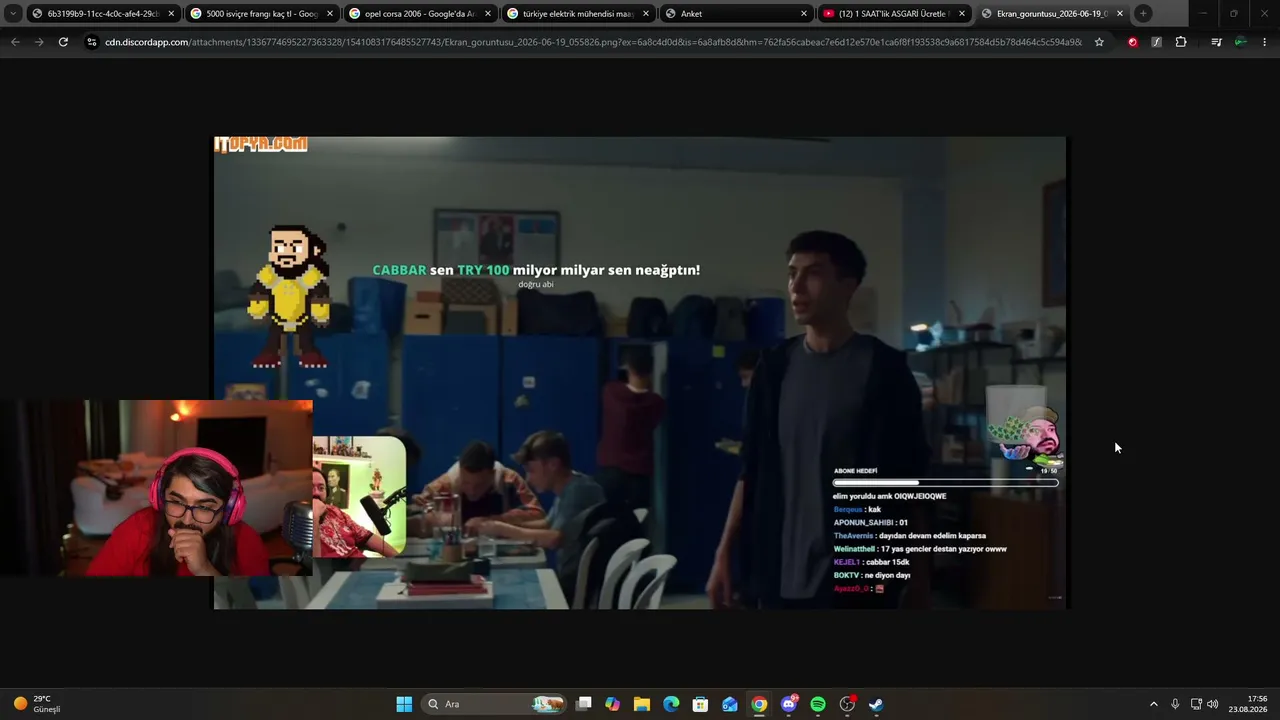Close the türkiye elektrik mühendisi tab

(x=646, y=14)
